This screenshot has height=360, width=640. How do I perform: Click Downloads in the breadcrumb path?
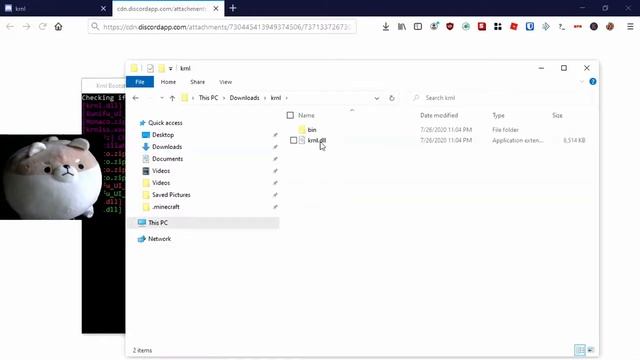point(244,98)
